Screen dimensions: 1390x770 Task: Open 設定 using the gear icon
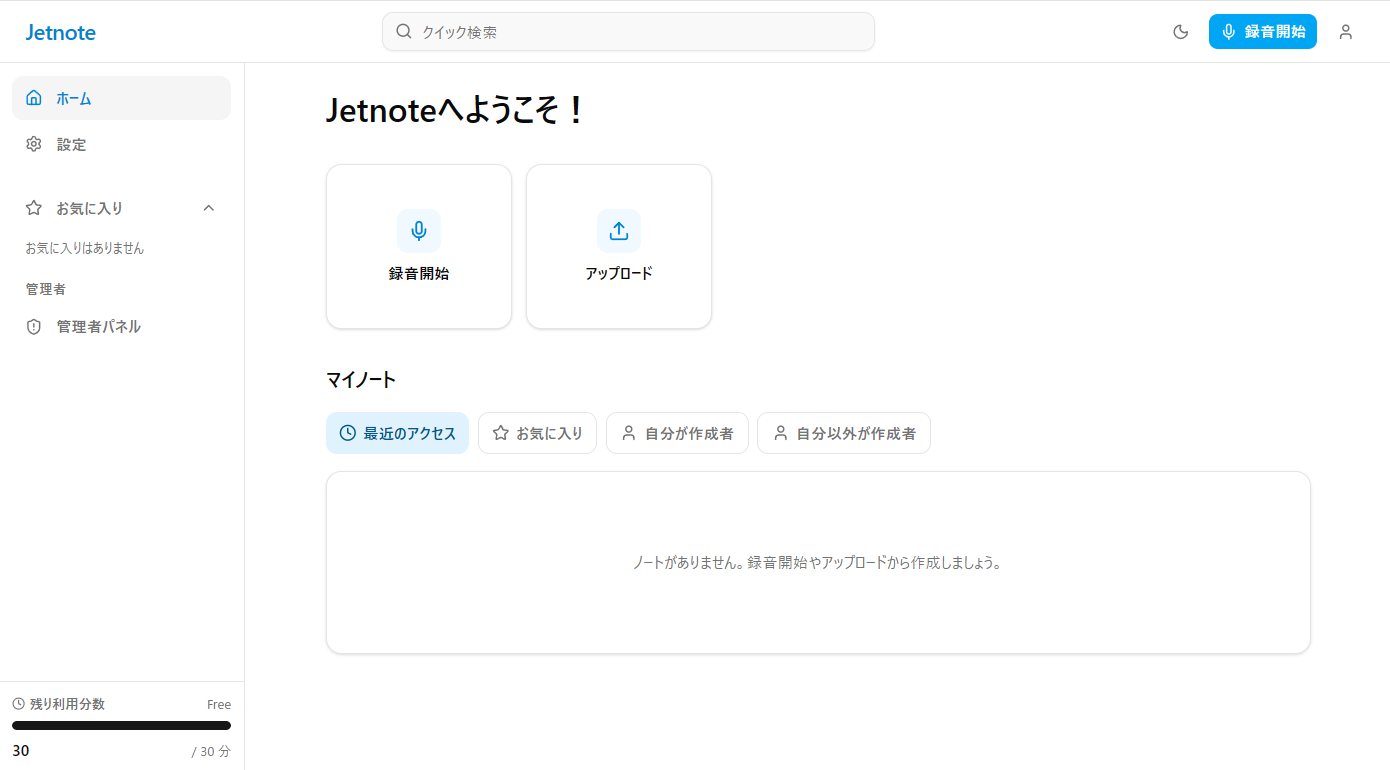click(35, 143)
